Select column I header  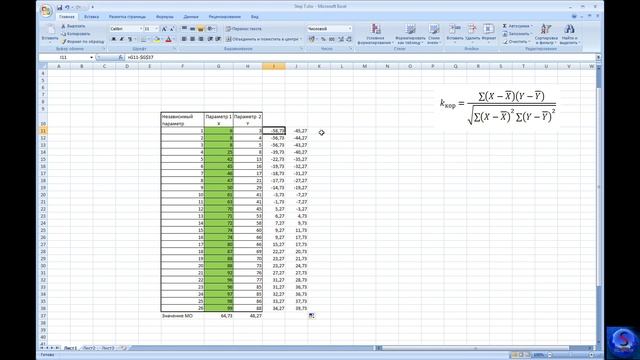[x=274, y=66]
